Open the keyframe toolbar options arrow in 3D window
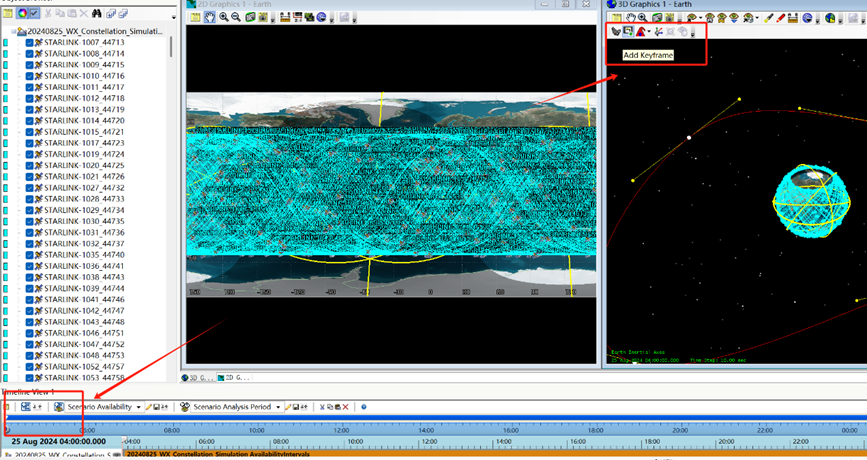Image resolution: width=867 pixels, height=460 pixels. click(x=693, y=34)
